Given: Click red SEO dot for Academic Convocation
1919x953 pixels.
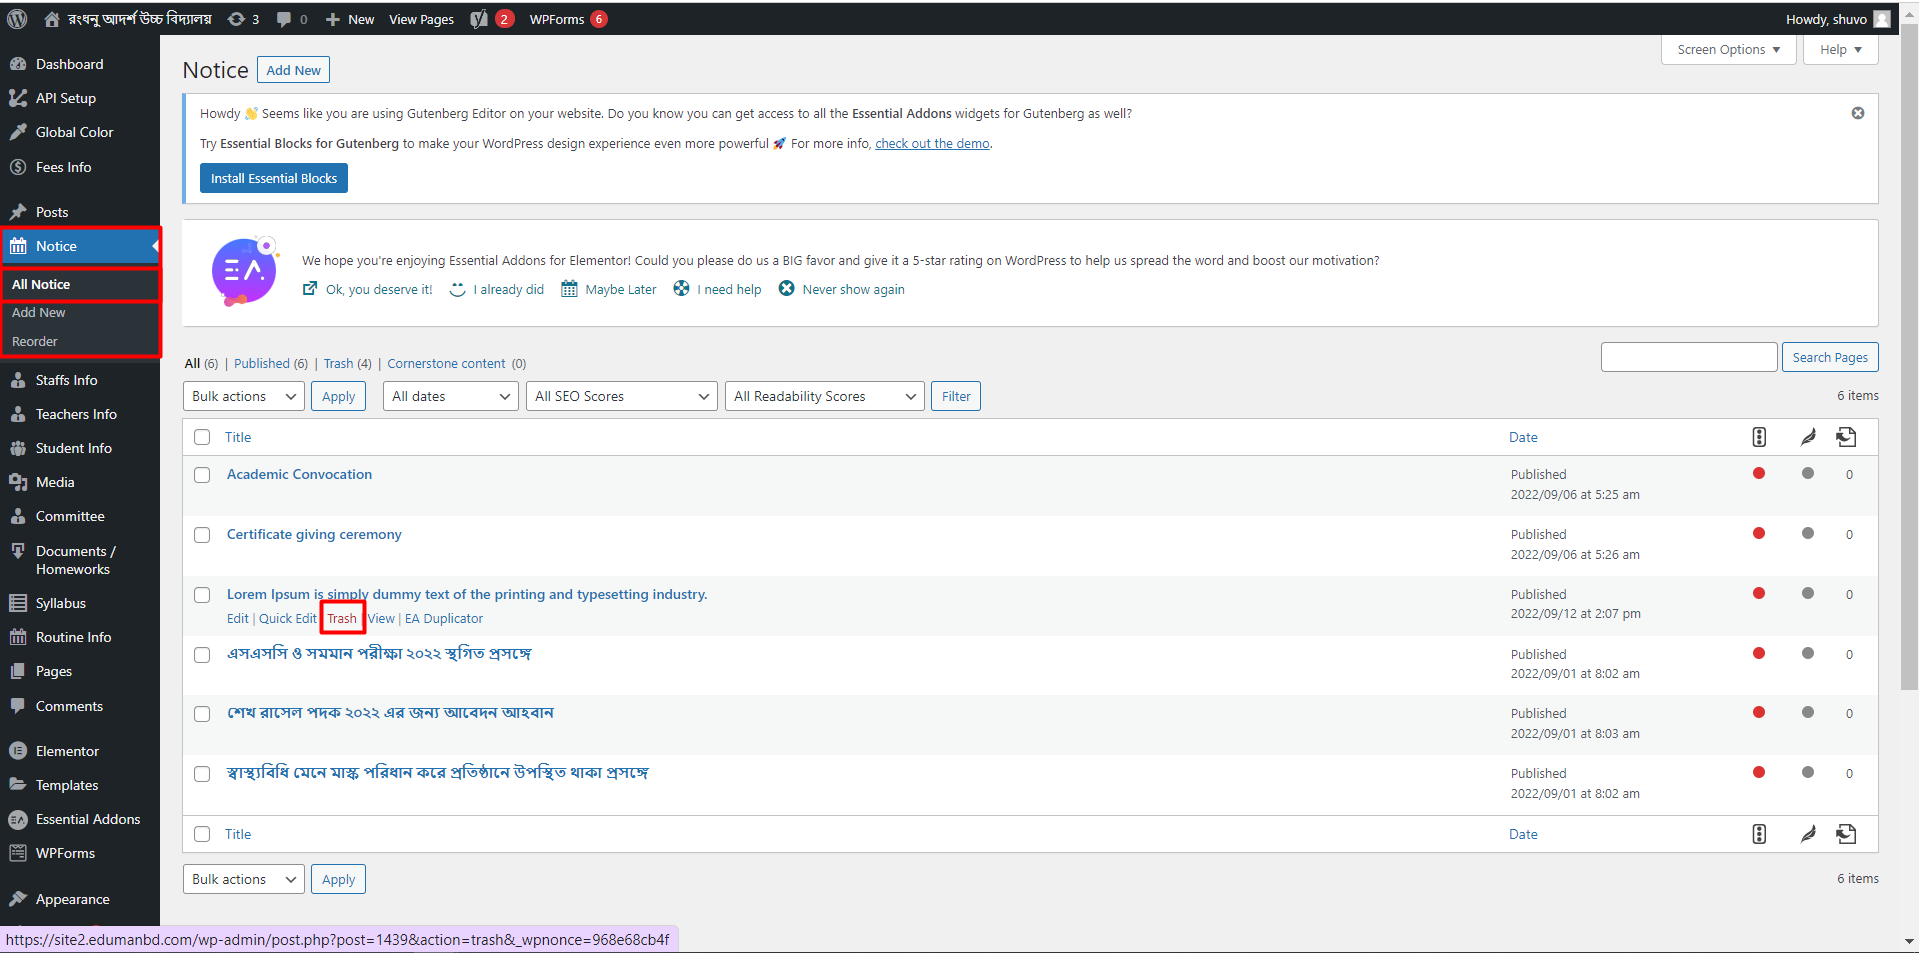Looking at the screenshot, I should coord(1759,474).
